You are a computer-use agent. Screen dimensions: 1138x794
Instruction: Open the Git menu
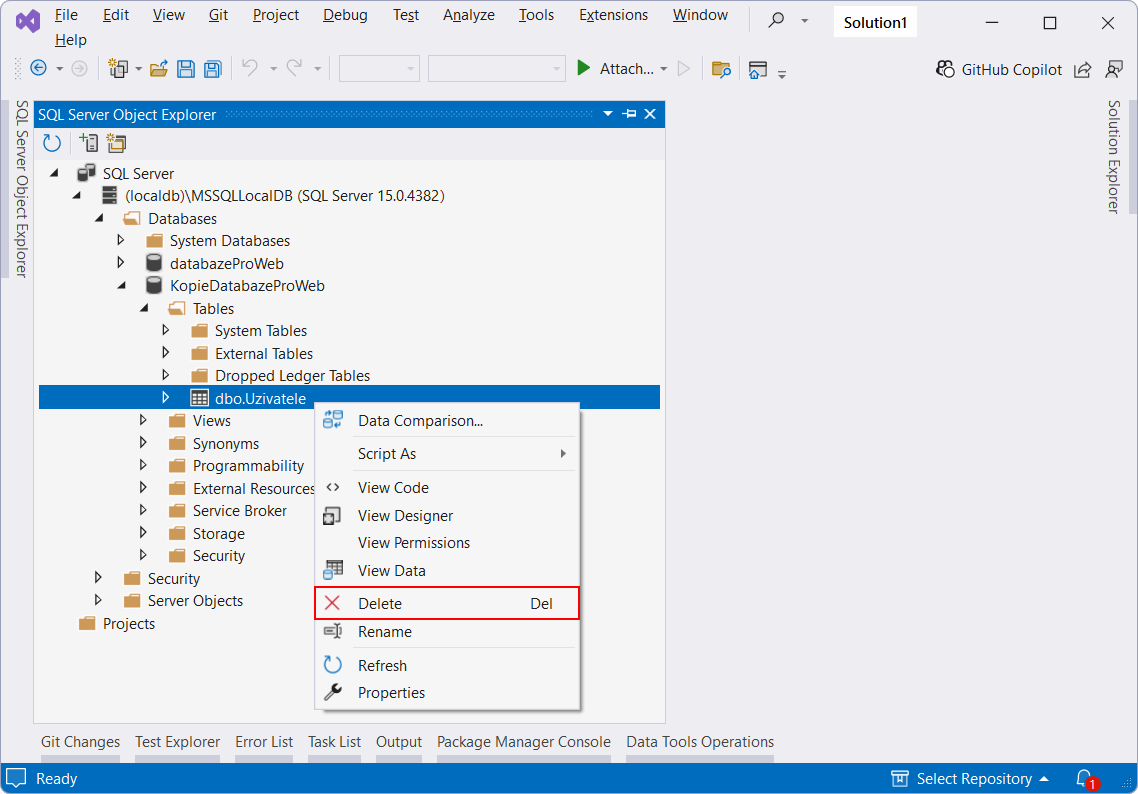tap(218, 15)
